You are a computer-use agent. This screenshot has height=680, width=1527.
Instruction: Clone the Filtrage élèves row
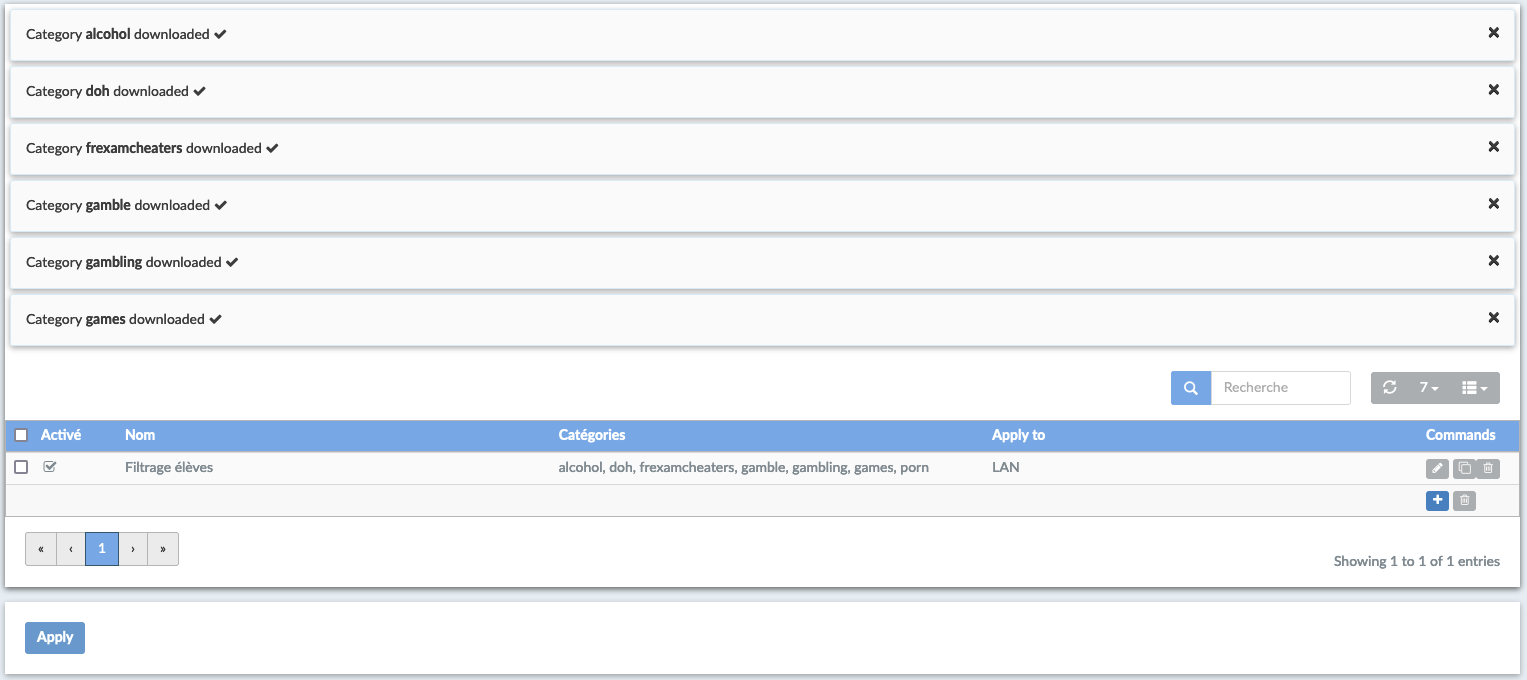[x=1464, y=468]
